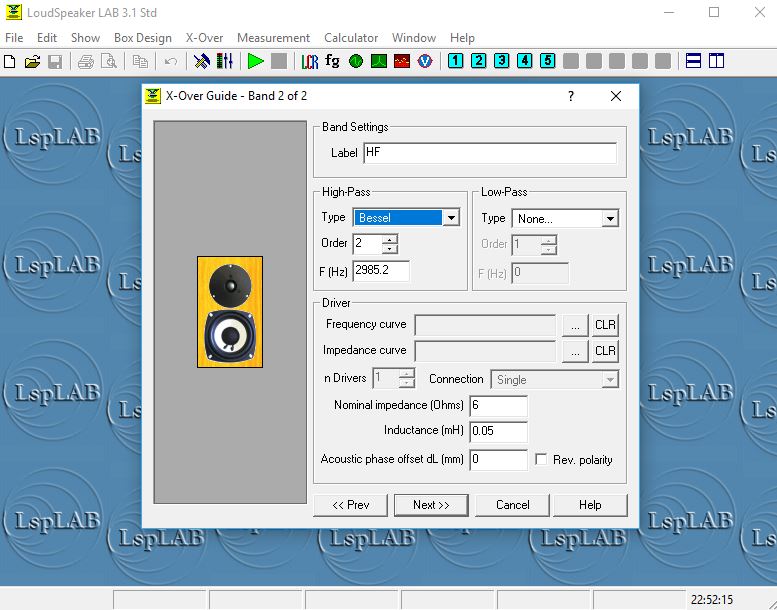This screenshot has width=777, height=610.
Task: Open the hammer-and-wrench tools icon
Action: [x=202, y=61]
